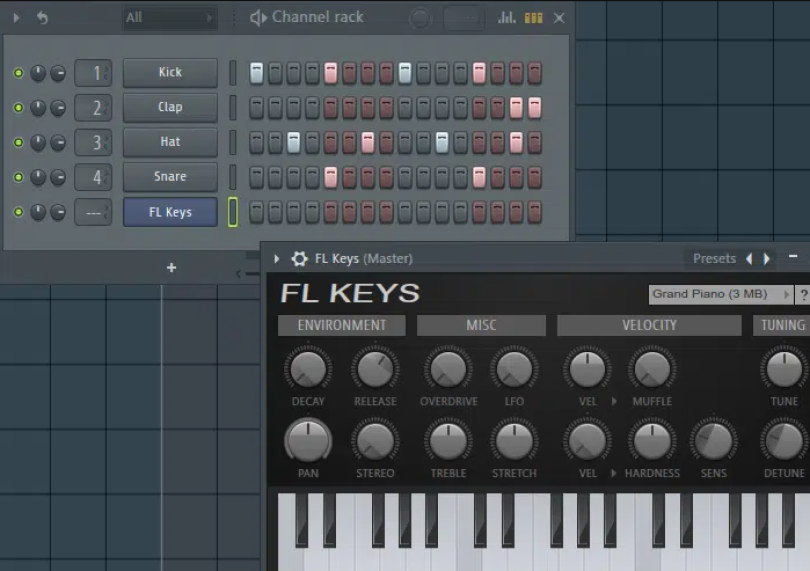Click the Kick channel volume knob
The height and width of the screenshot is (571, 810).
[x=58, y=73]
